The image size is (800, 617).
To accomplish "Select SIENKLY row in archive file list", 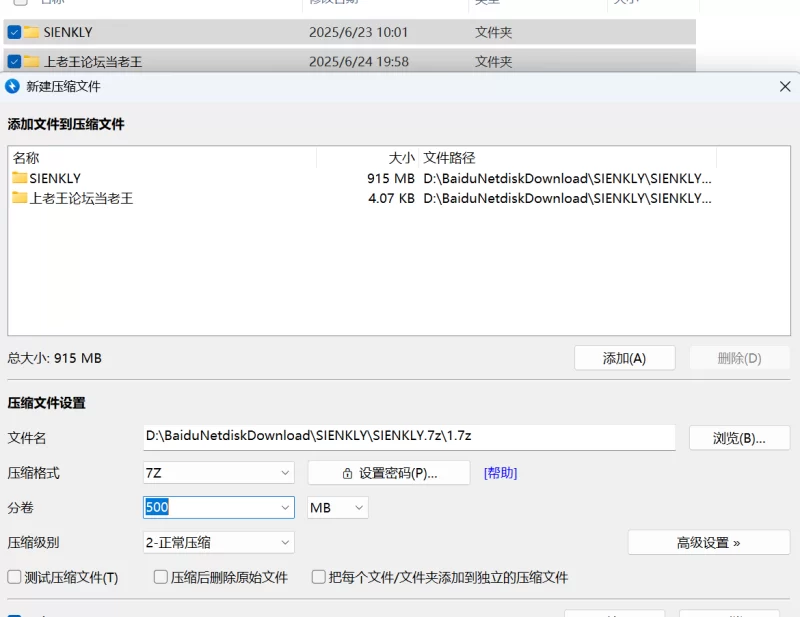I will [362, 178].
